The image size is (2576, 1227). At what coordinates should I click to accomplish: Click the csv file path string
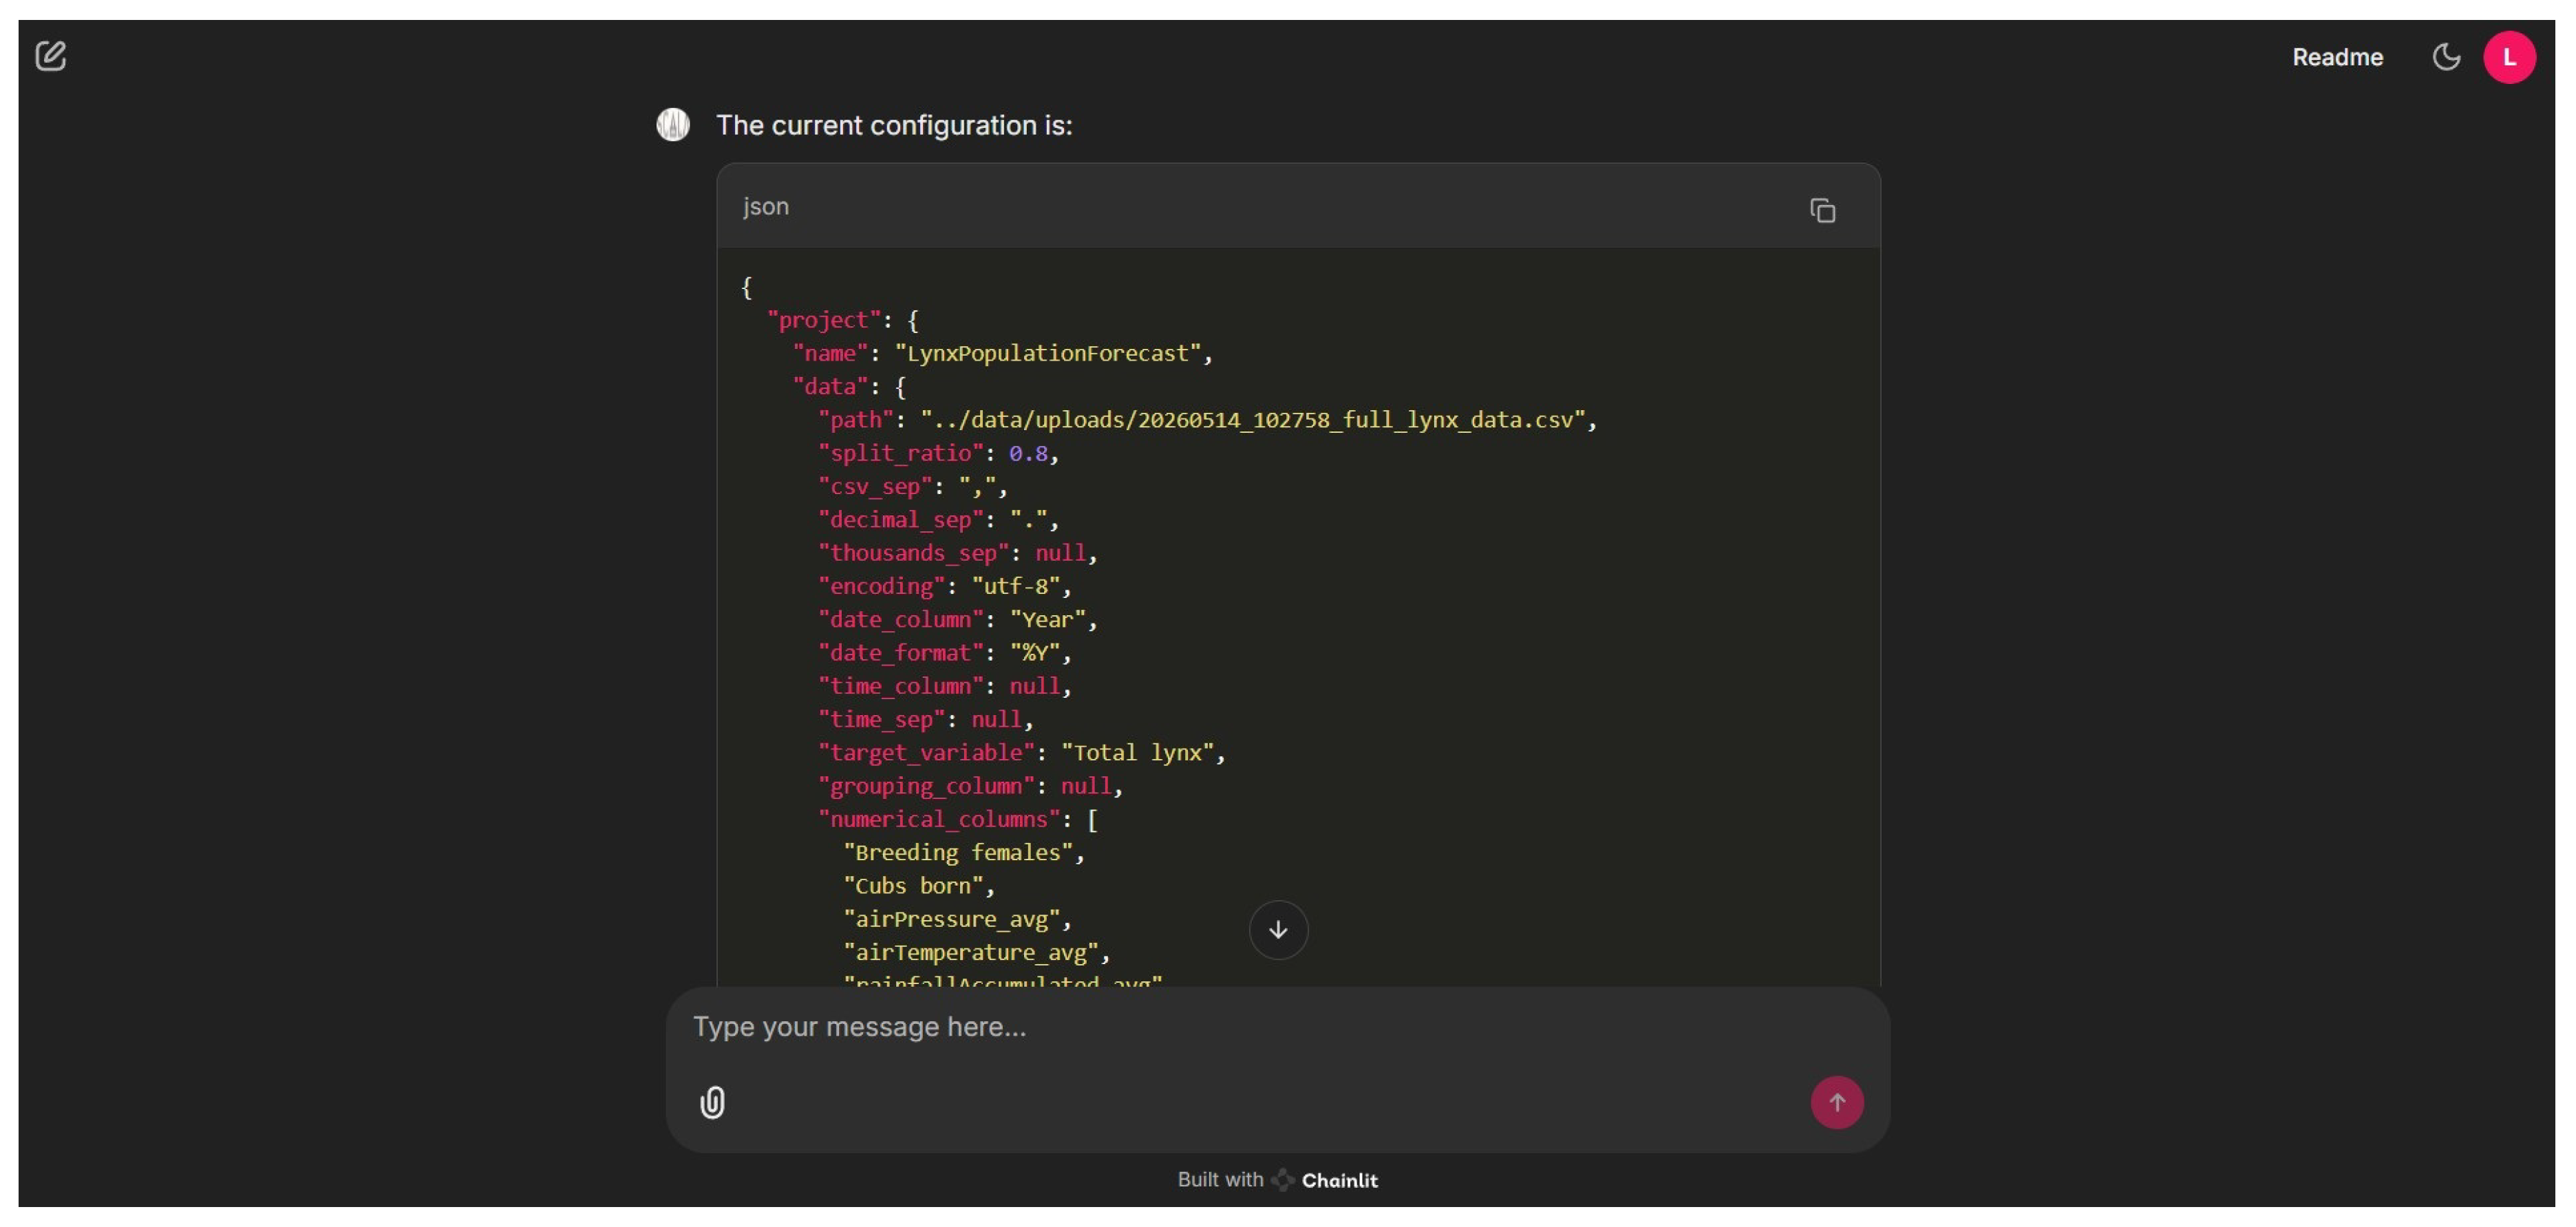[x=1253, y=420]
